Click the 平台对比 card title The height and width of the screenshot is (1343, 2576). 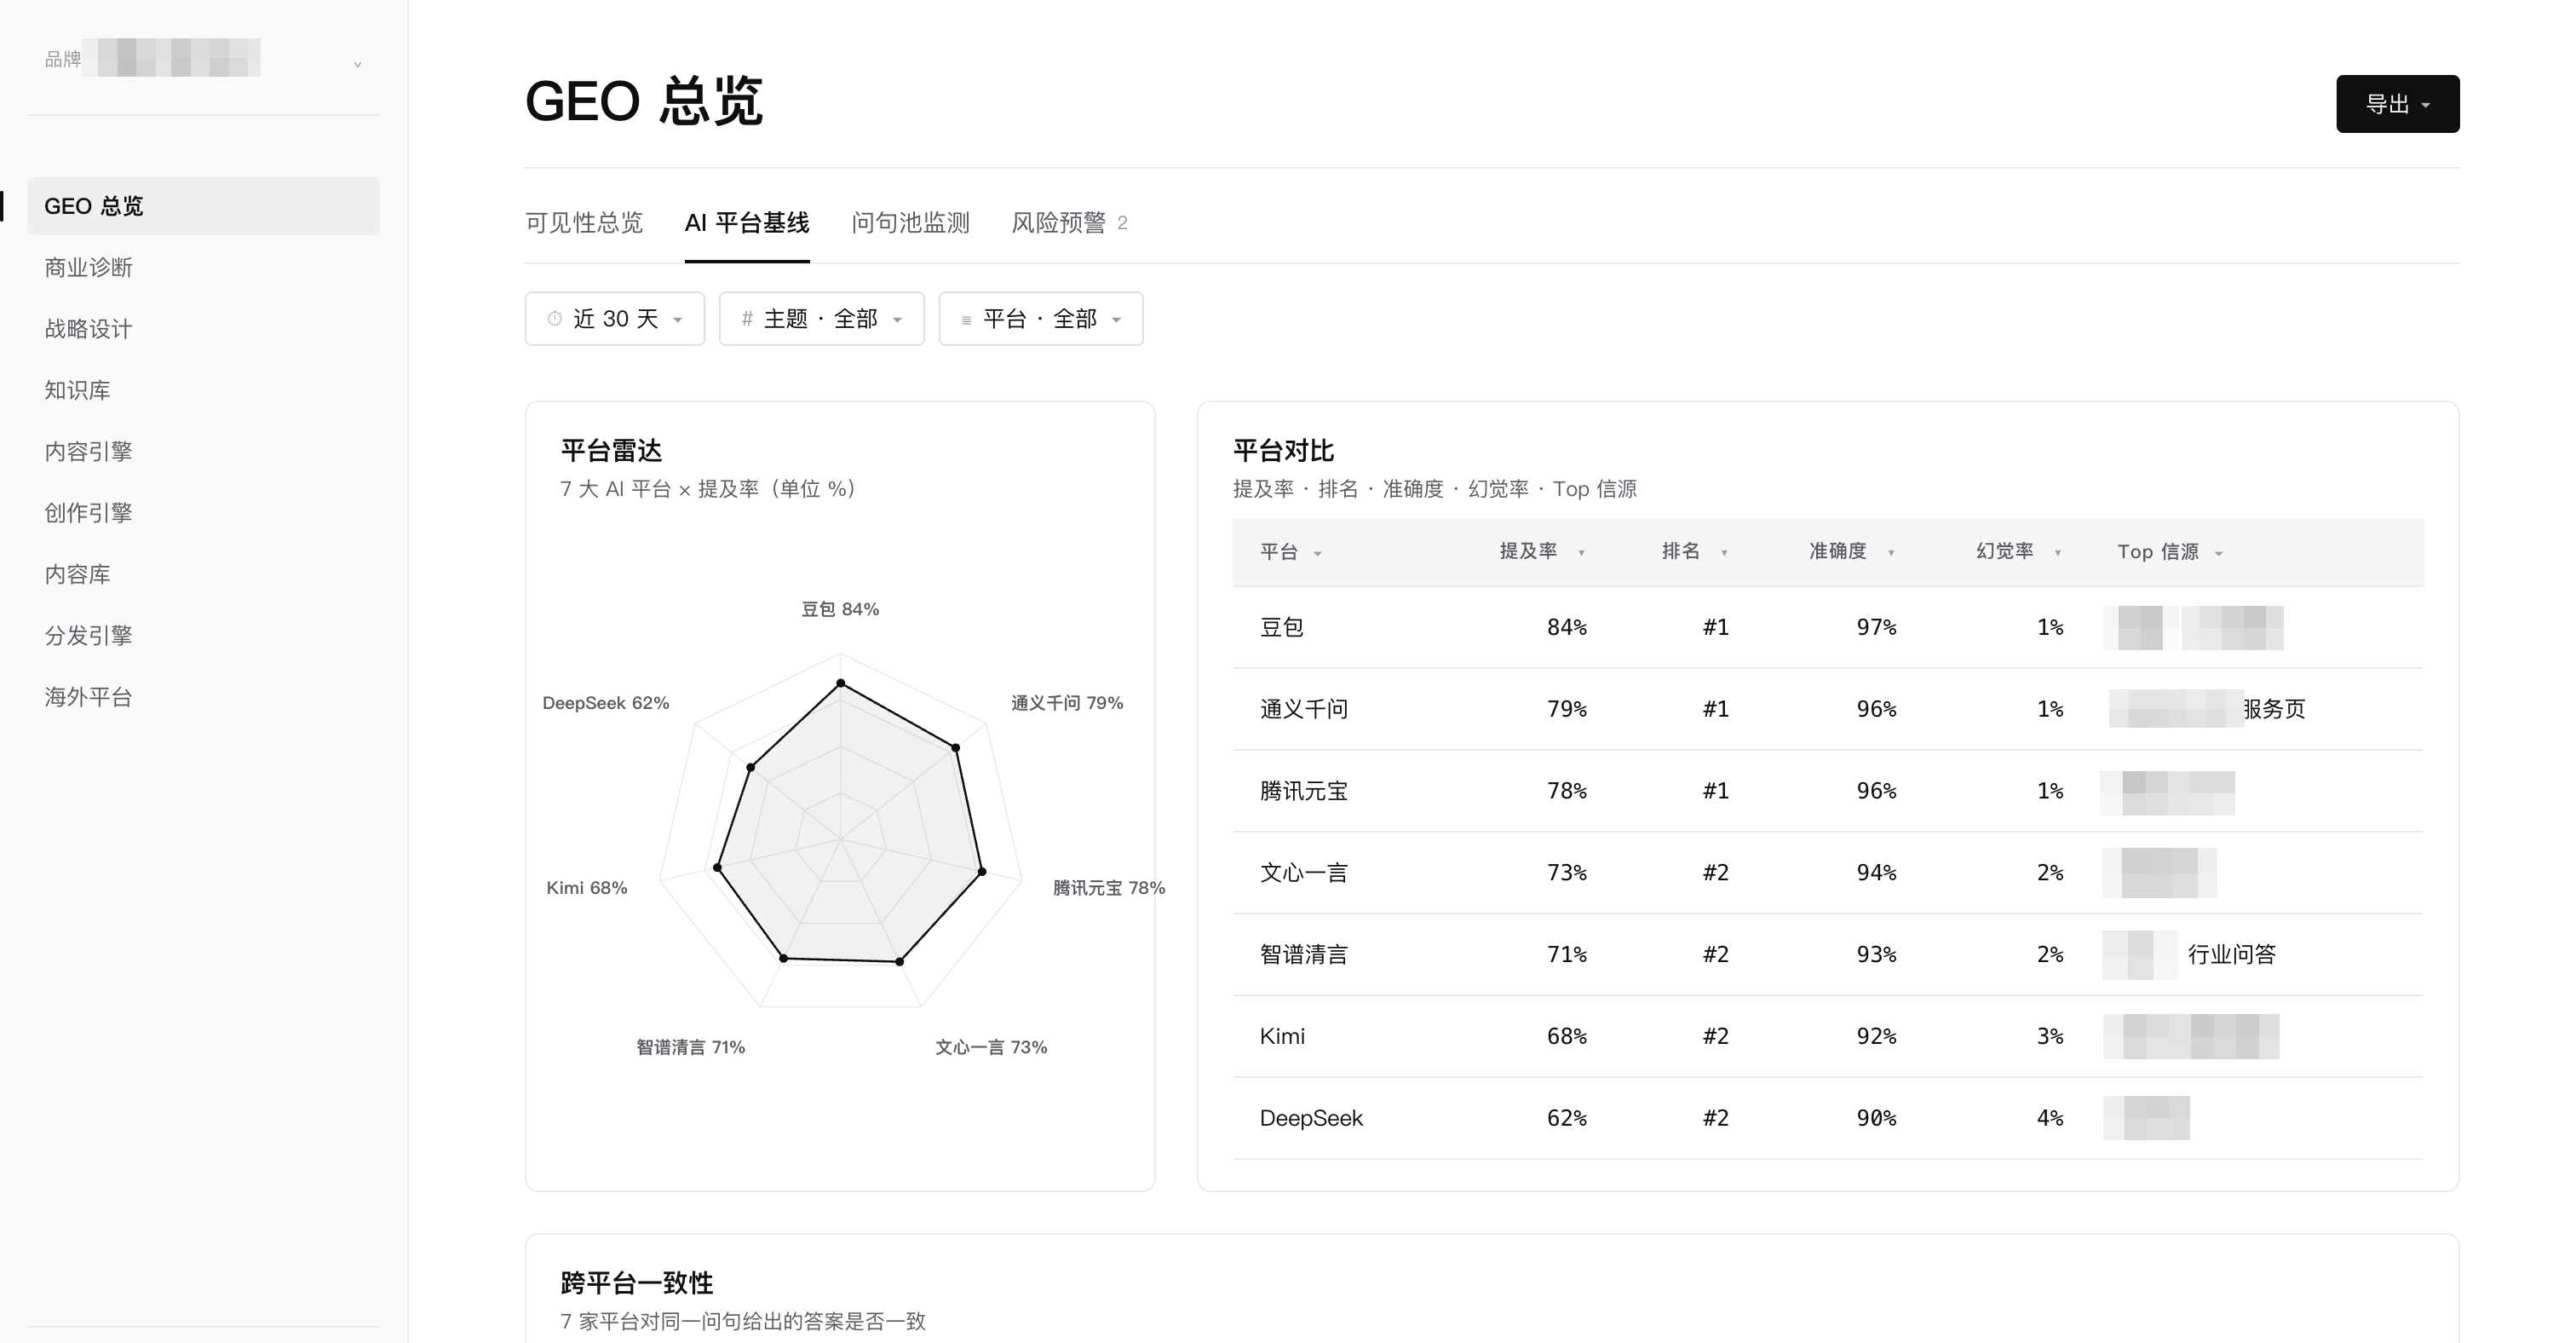pyautogui.click(x=1283, y=451)
